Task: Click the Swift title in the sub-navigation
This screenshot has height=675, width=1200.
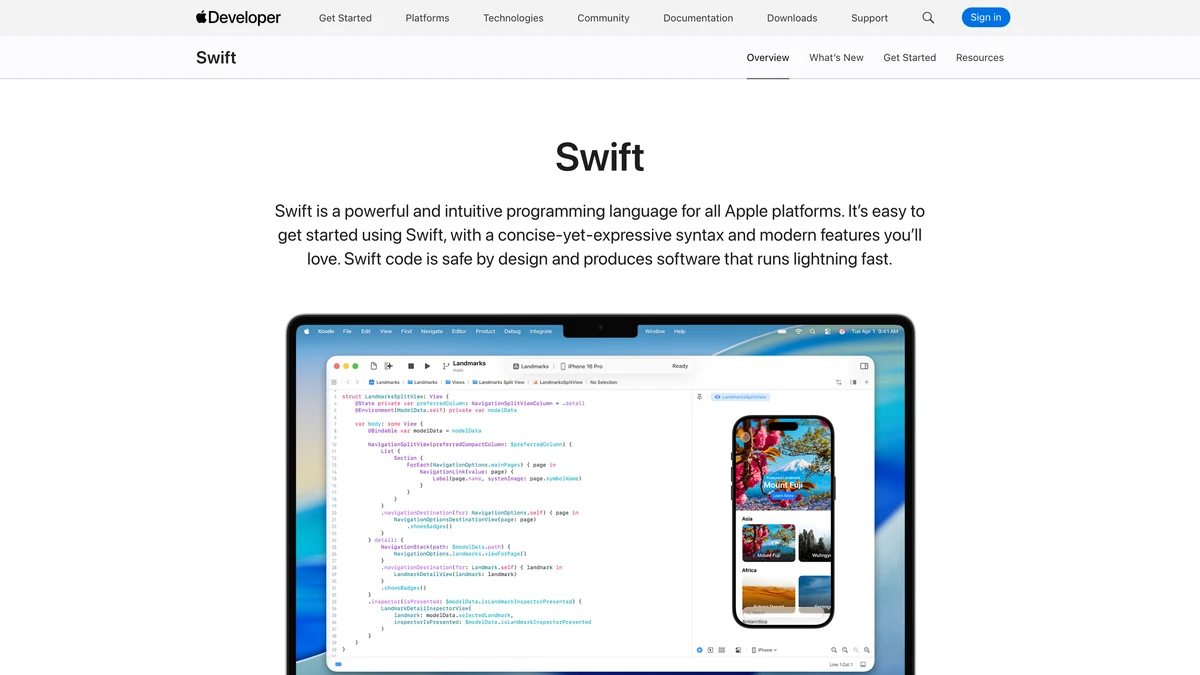Action: click(x=216, y=58)
